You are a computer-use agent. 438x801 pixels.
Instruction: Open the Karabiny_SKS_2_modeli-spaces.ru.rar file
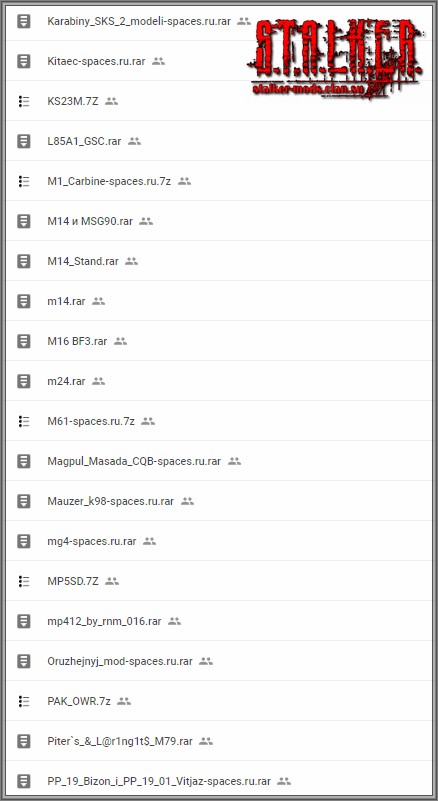[139, 21]
